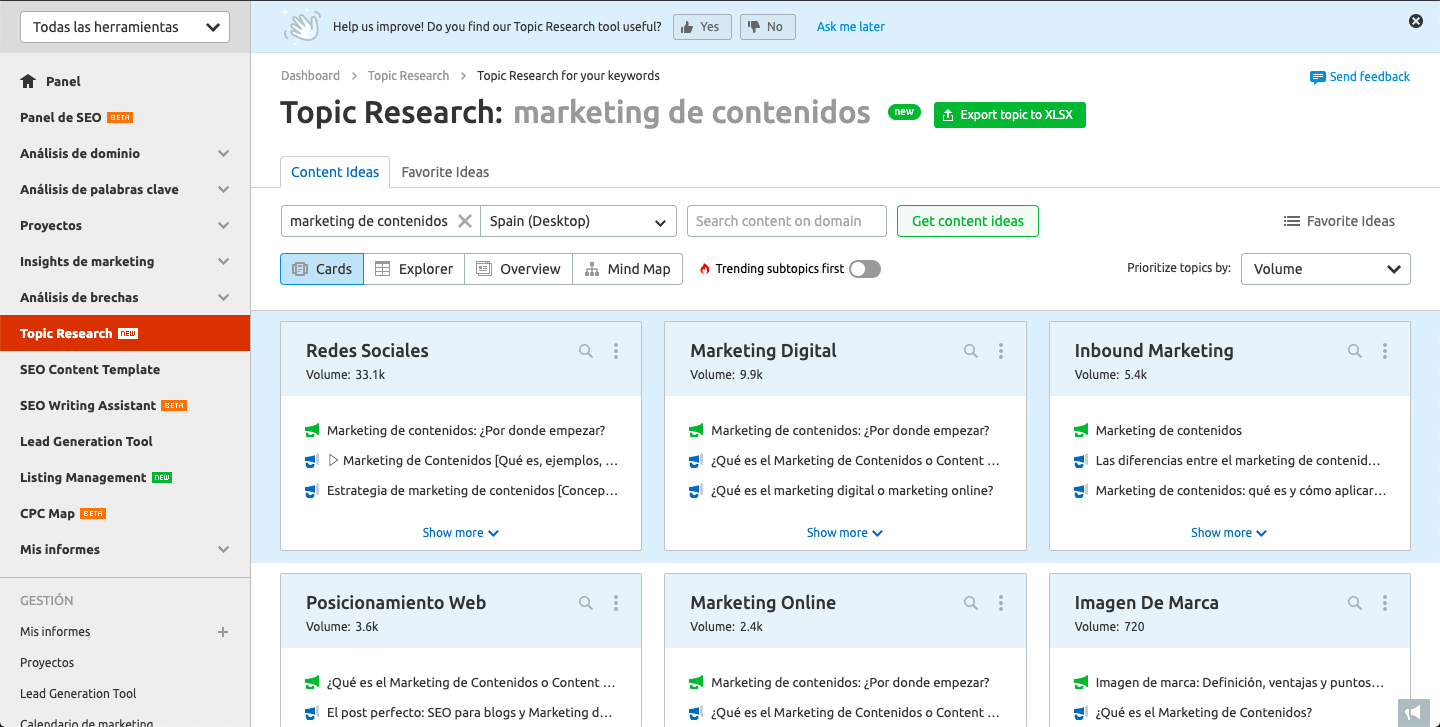
Task: Click the speech bubble icon of Send feedback
Action: pos(1318,77)
